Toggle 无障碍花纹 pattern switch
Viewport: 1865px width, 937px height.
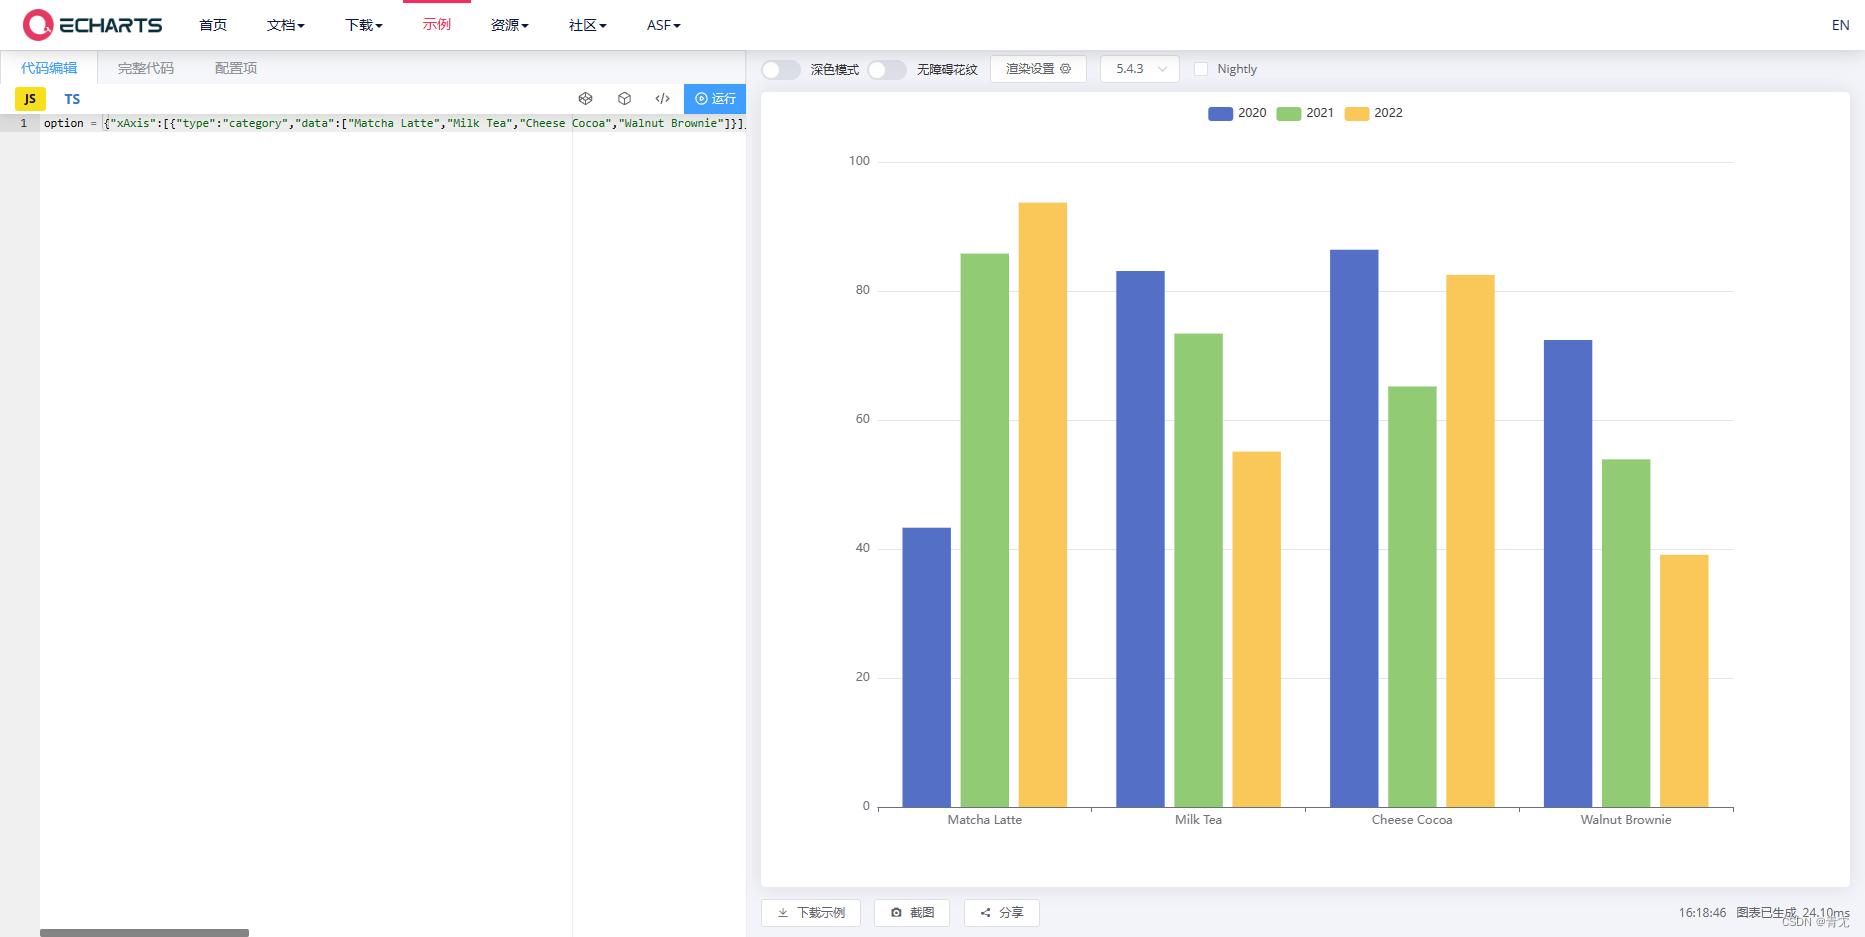coord(887,69)
